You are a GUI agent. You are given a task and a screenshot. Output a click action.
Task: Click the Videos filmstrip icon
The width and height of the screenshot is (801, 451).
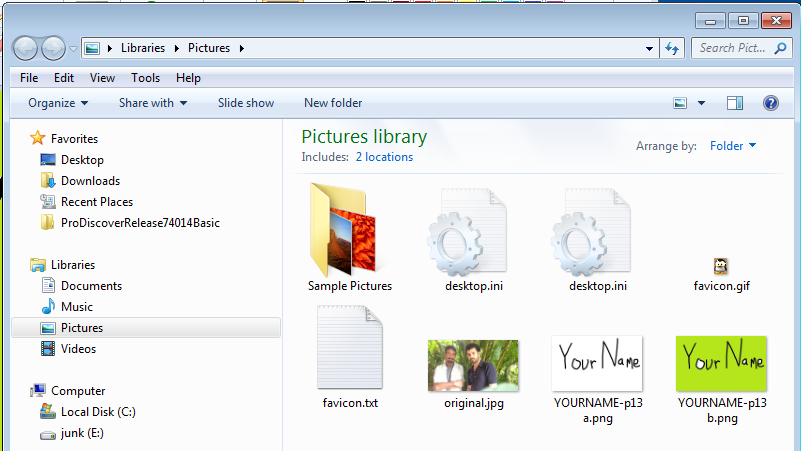point(48,348)
